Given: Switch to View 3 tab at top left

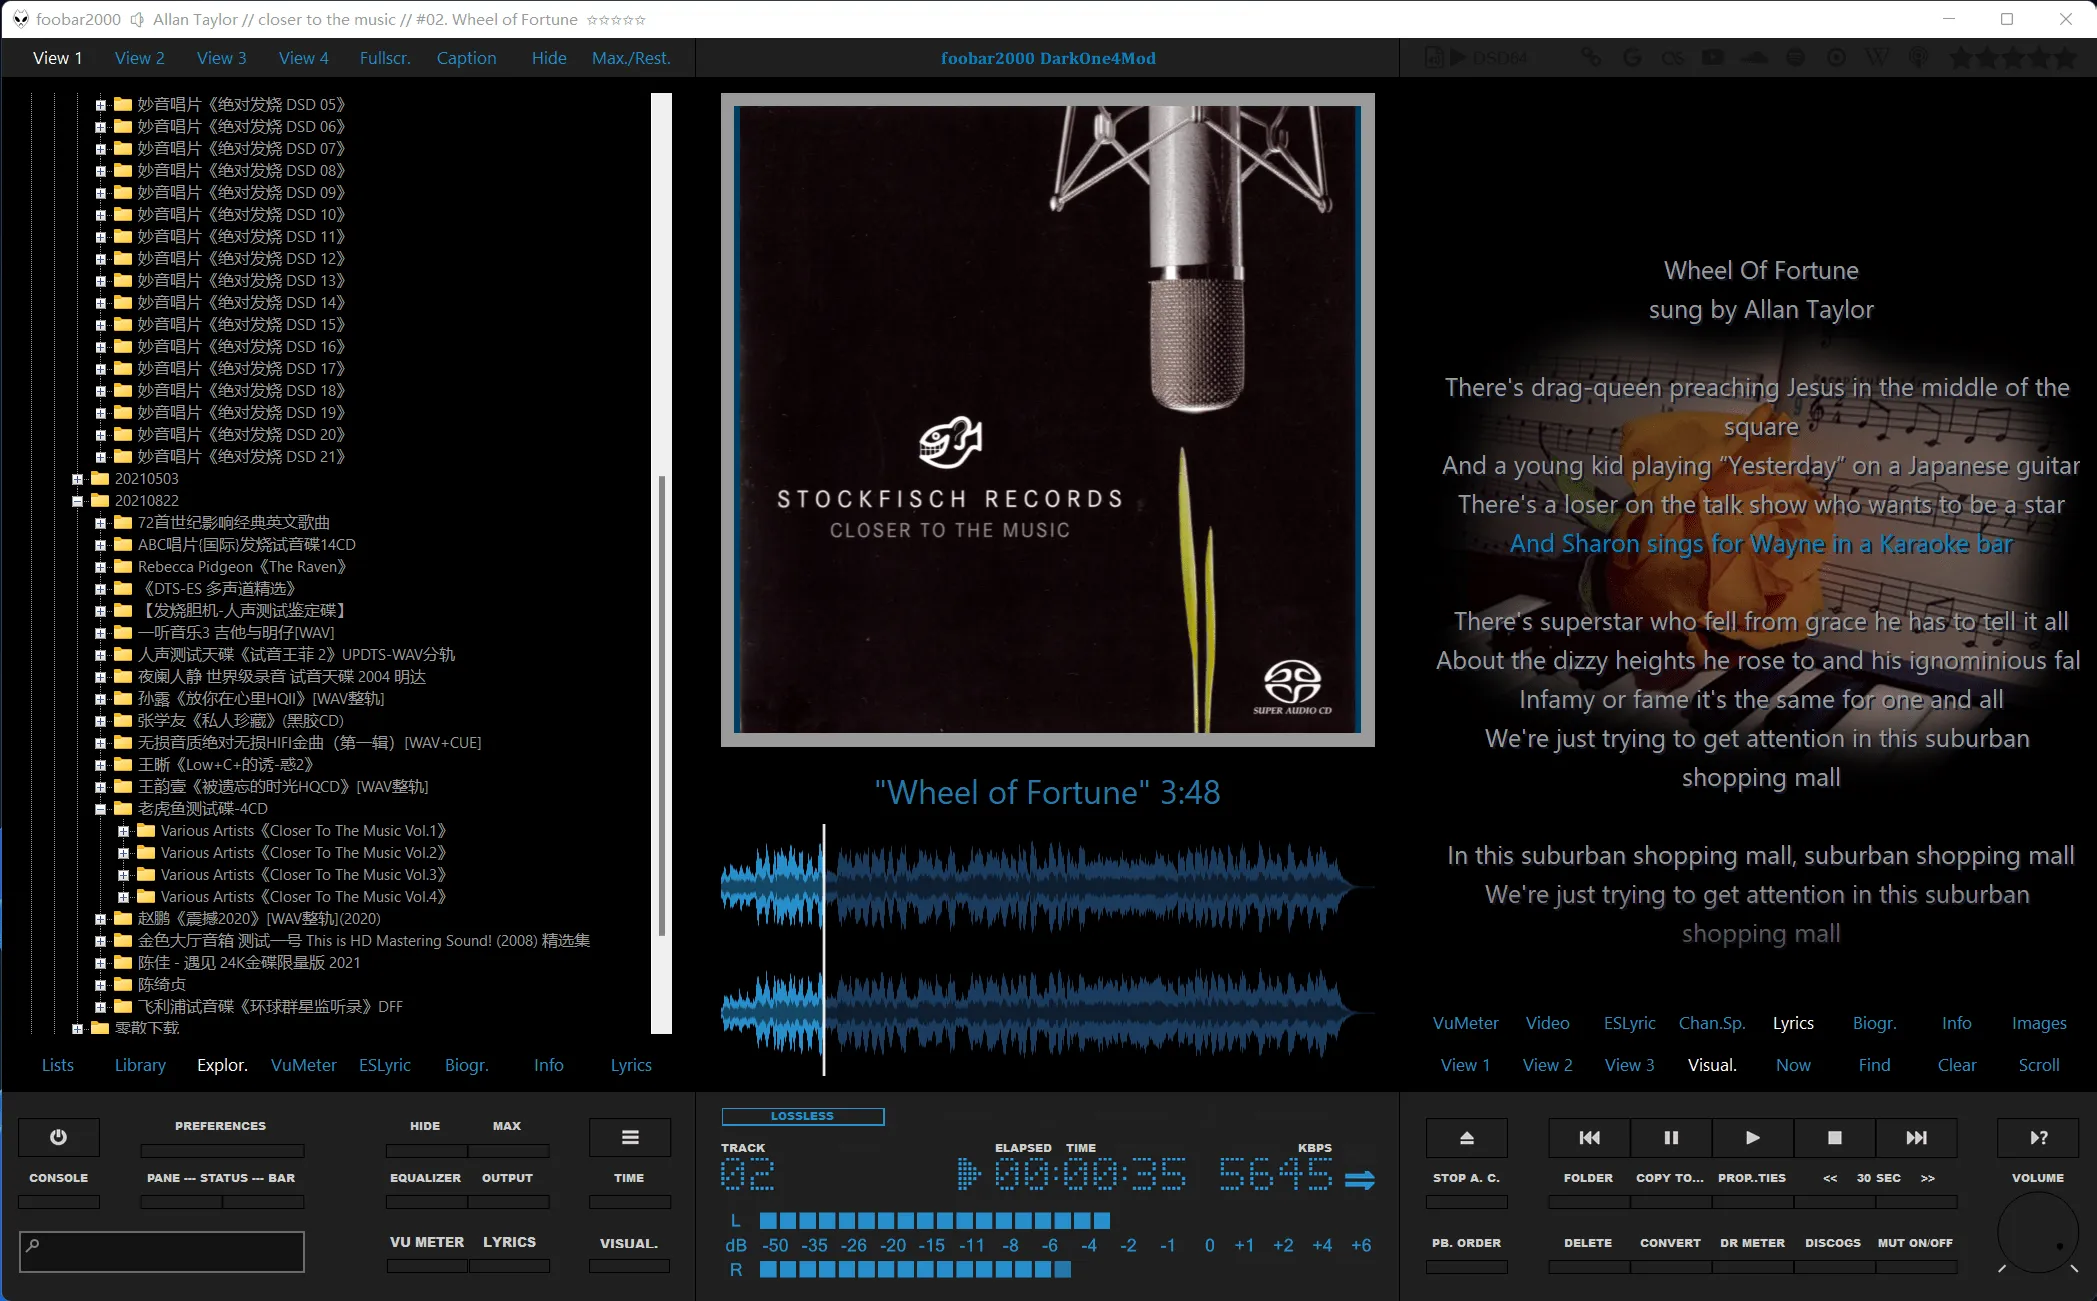Looking at the screenshot, I should click(x=222, y=58).
